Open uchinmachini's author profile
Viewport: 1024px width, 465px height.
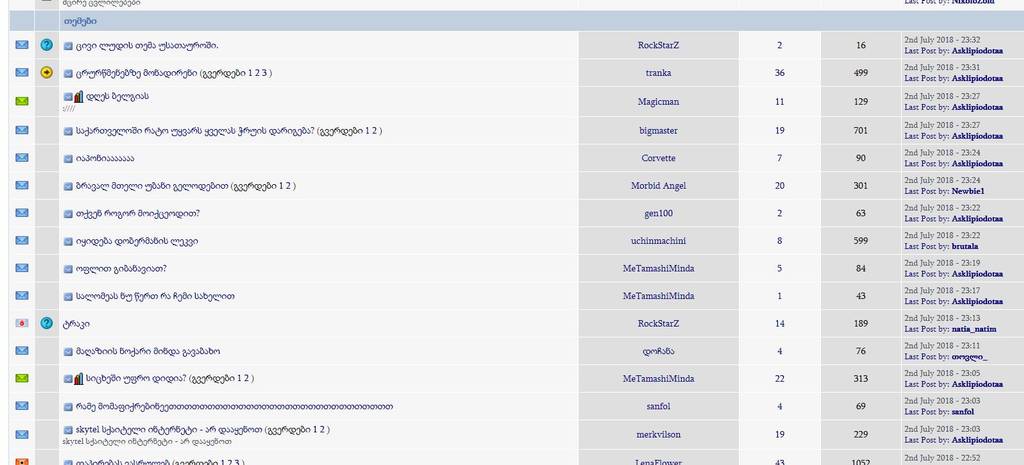point(658,241)
